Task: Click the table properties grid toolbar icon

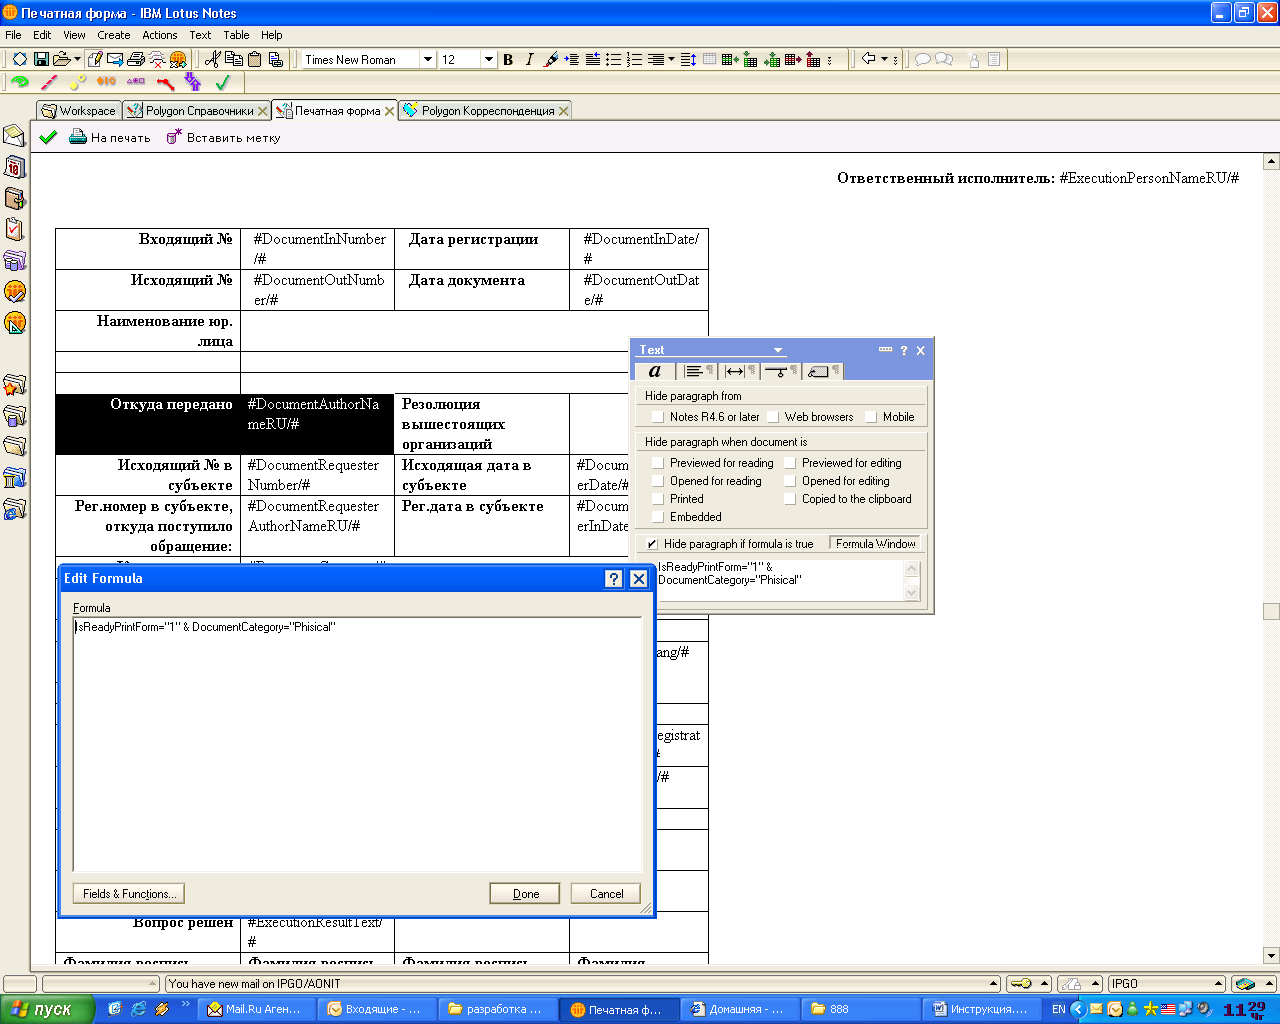Action: click(x=710, y=60)
